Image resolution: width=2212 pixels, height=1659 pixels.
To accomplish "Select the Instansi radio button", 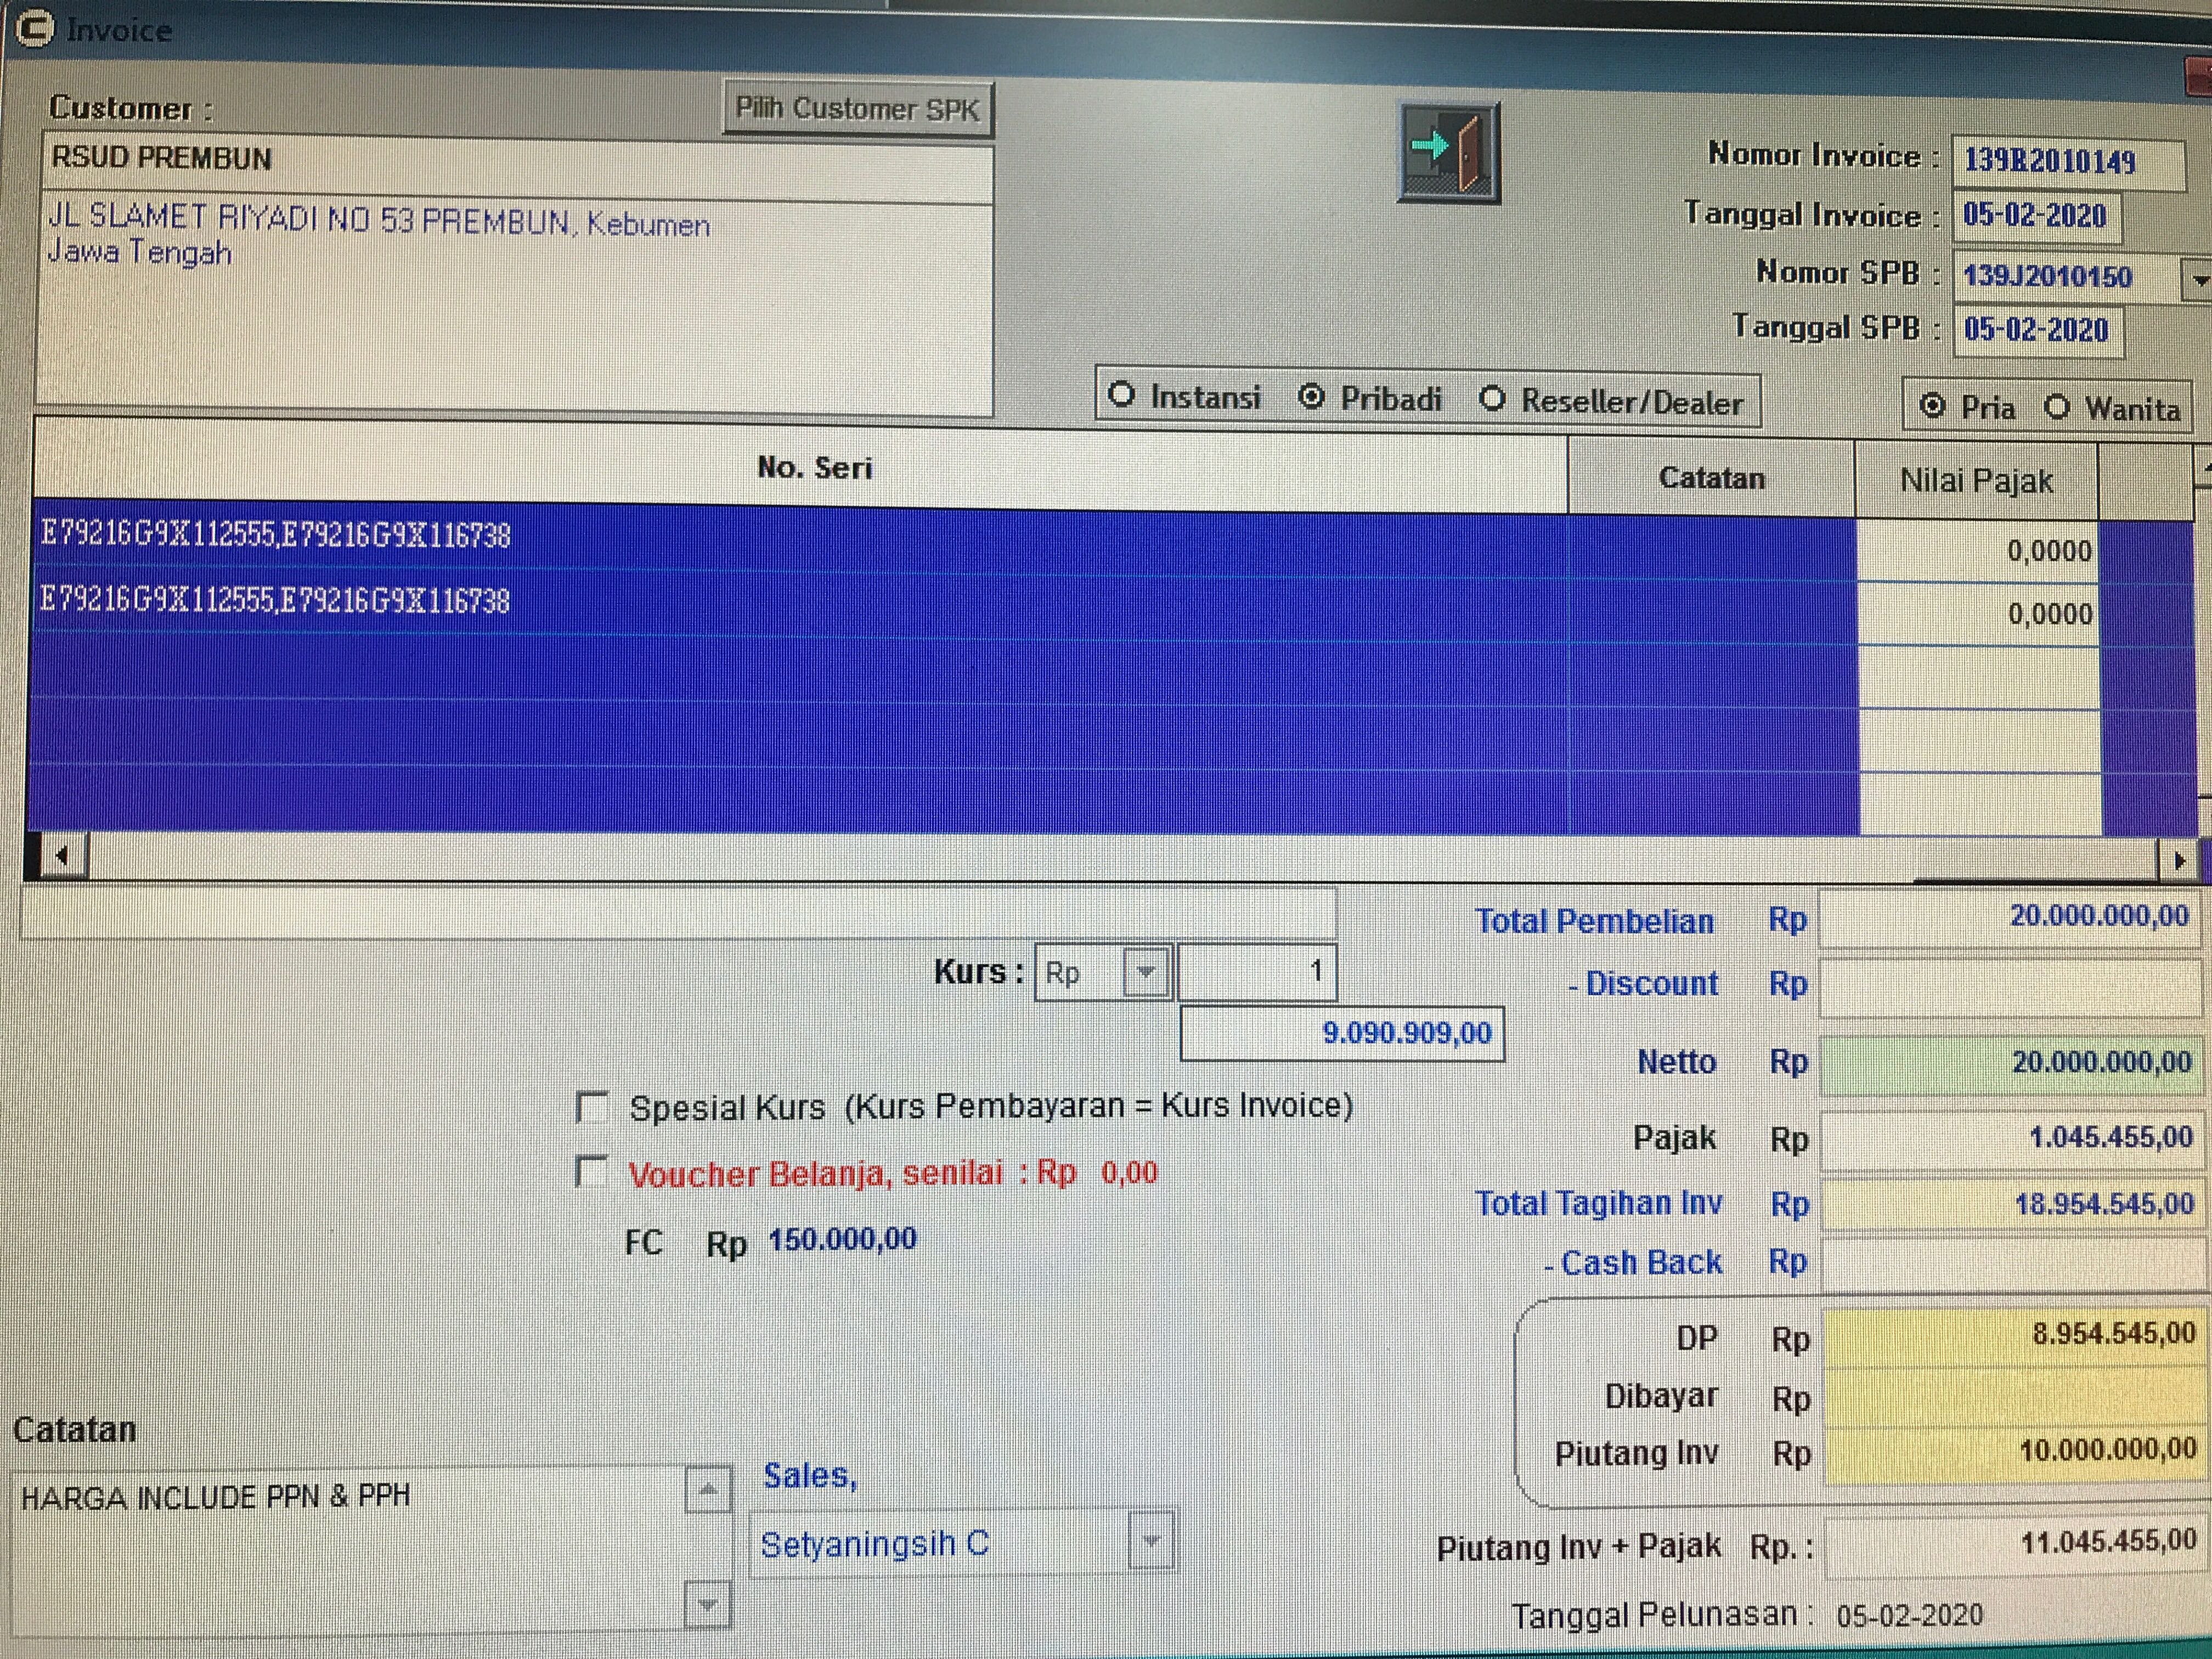I will point(1122,395).
